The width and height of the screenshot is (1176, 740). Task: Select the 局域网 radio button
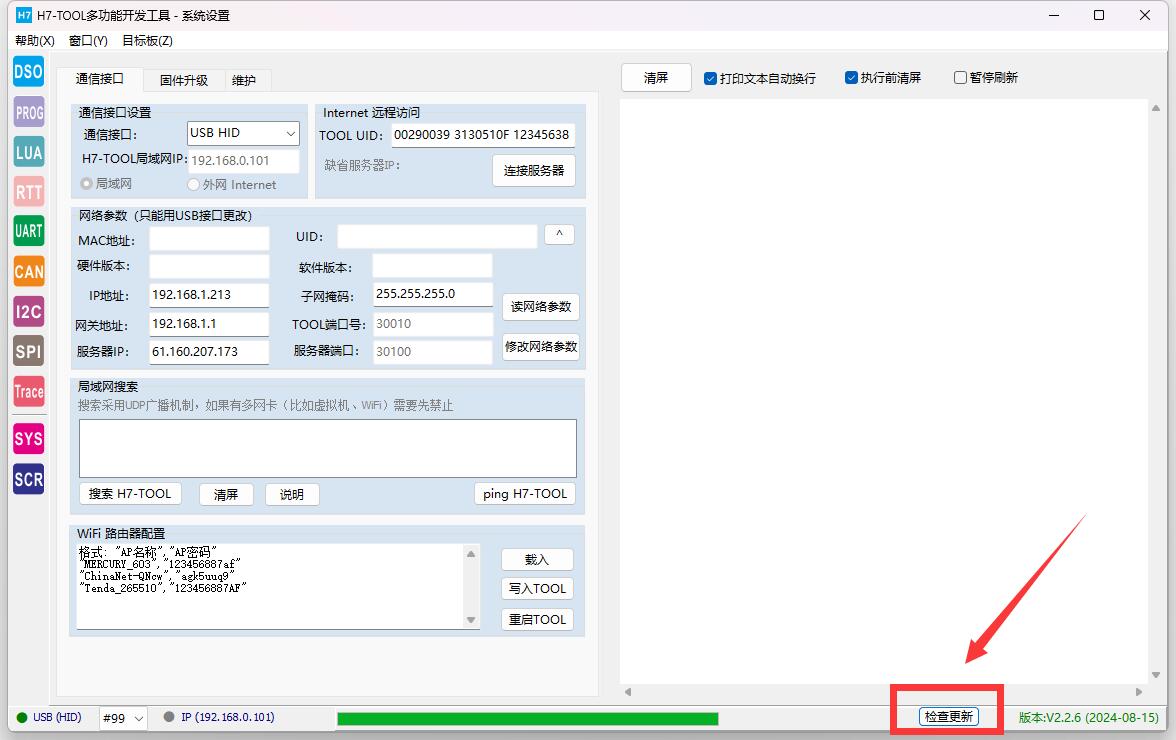click(86, 184)
